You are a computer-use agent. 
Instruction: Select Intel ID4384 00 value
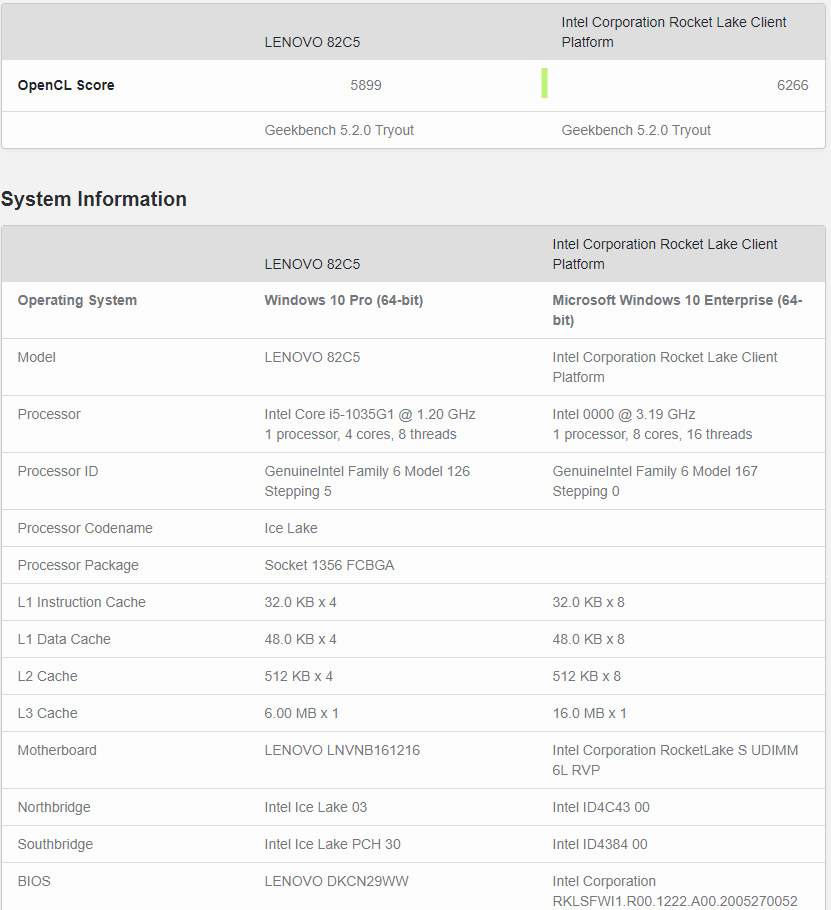click(600, 844)
